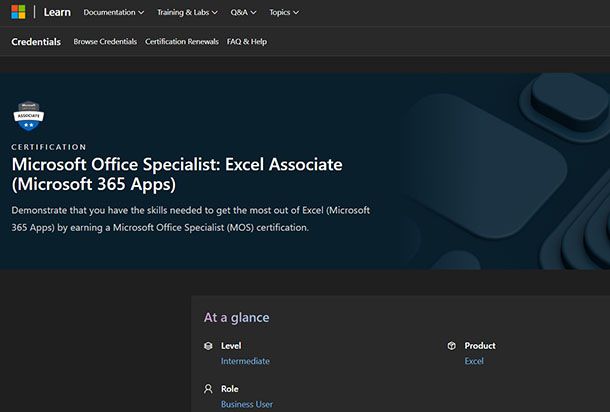Click the At a glance heading

(x=236, y=317)
